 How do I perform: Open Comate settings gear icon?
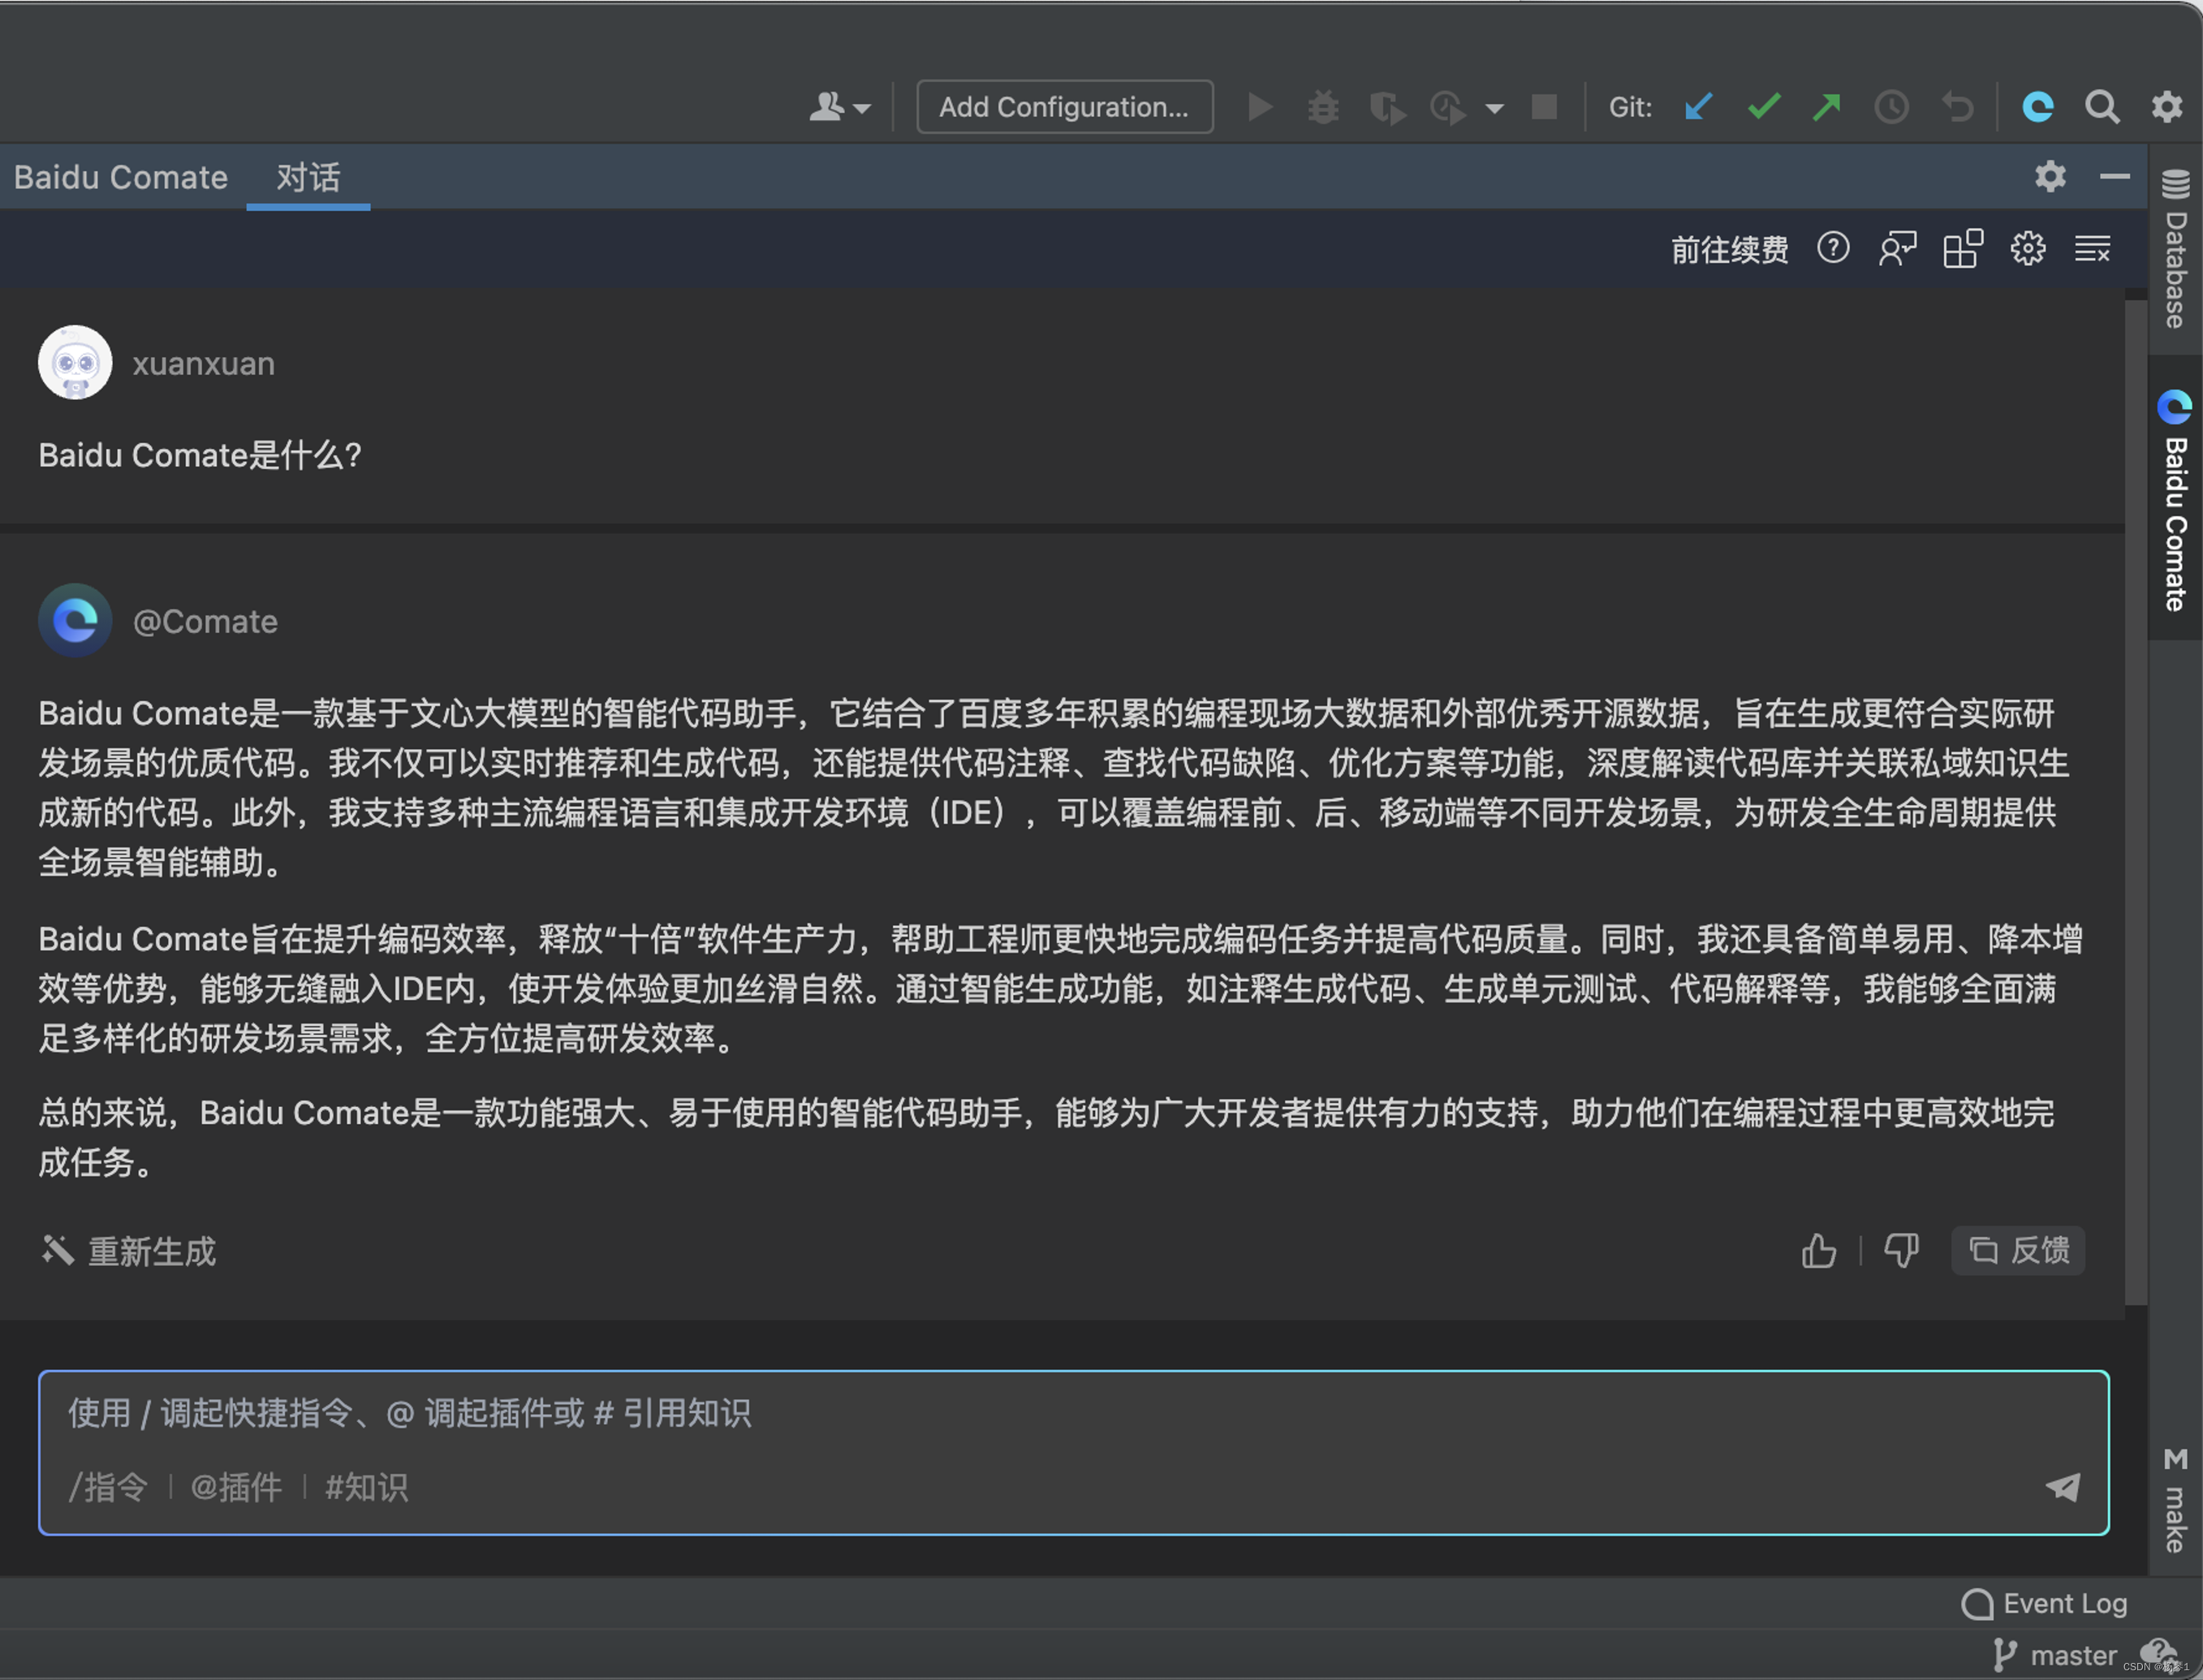(x=2027, y=248)
